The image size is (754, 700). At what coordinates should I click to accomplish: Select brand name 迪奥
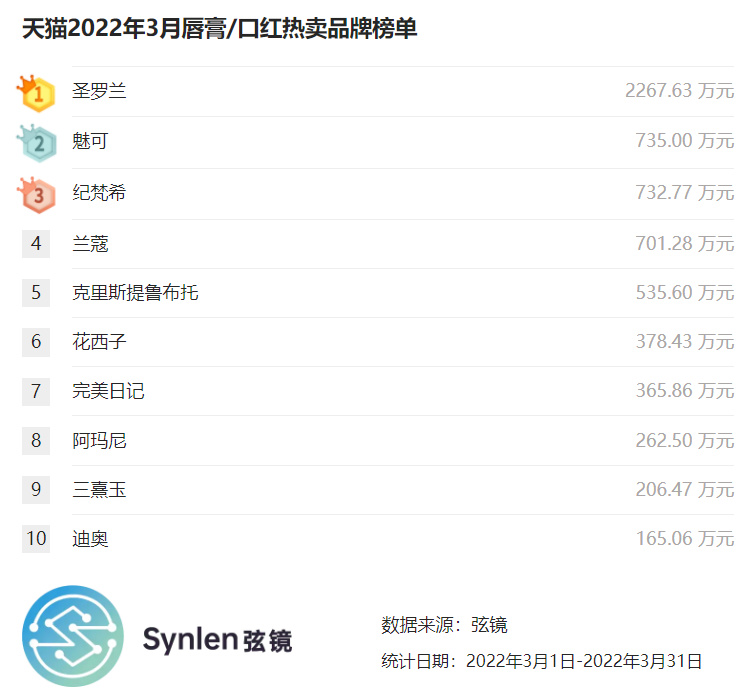tap(90, 539)
